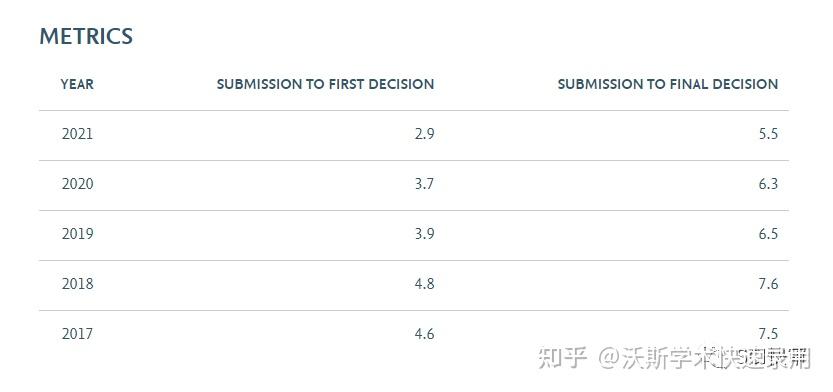Viewport: 833px width, 392px height.
Task: Select the 2019 year cell
Action: click(77, 234)
